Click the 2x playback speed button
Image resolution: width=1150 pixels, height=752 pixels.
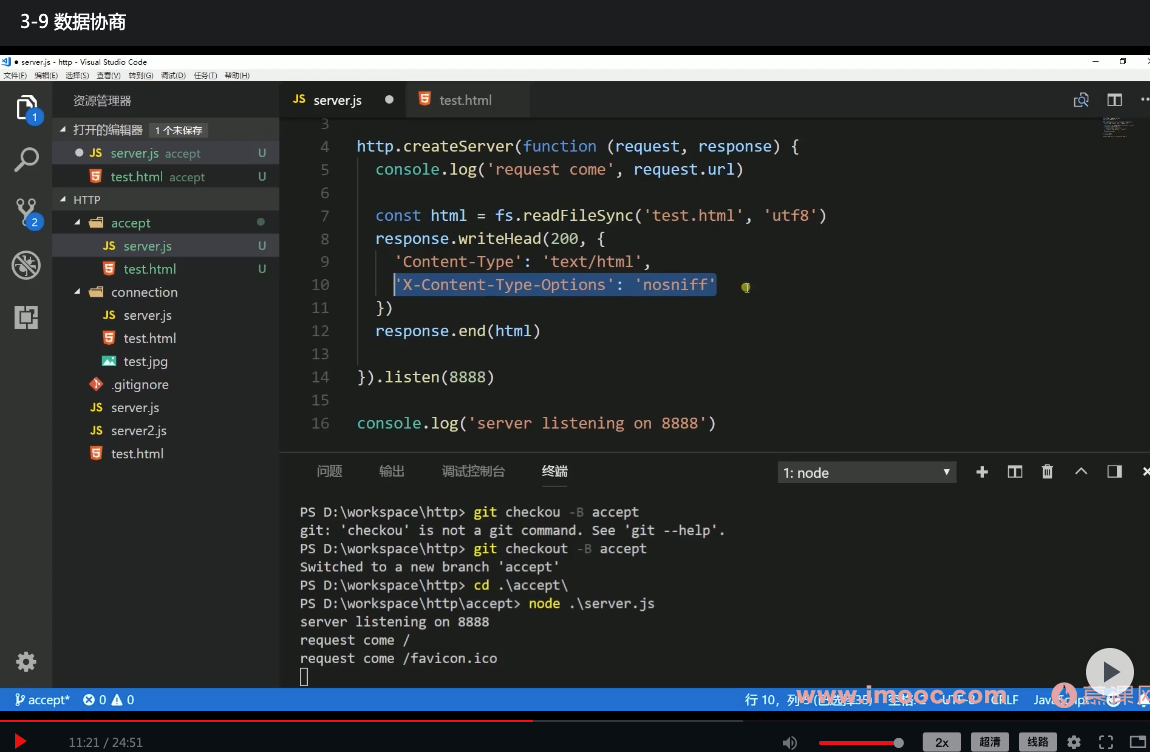(x=941, y=742)
